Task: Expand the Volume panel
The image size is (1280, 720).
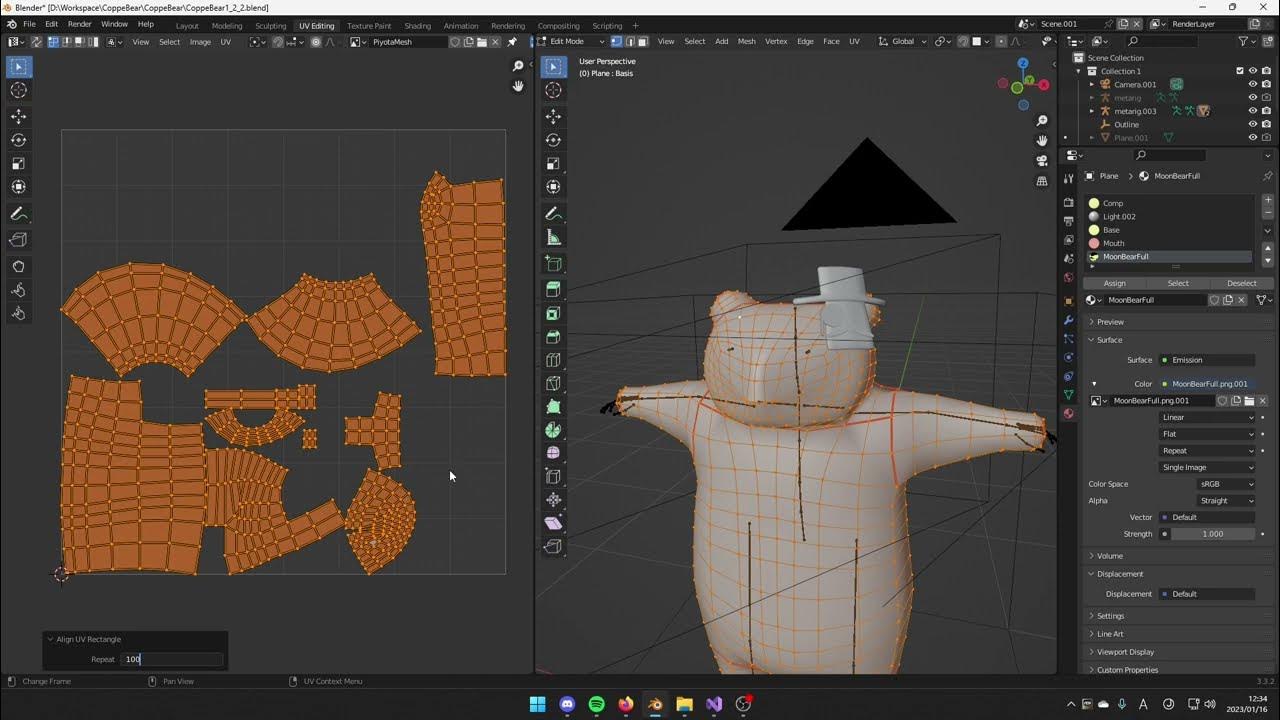Action: (1109, 556)
